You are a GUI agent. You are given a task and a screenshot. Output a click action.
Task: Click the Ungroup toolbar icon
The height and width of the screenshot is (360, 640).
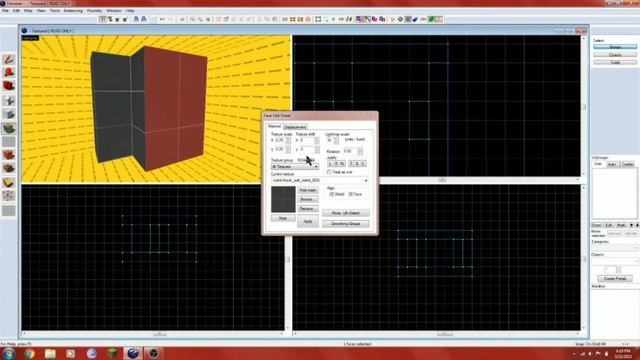tap(200, 19)
